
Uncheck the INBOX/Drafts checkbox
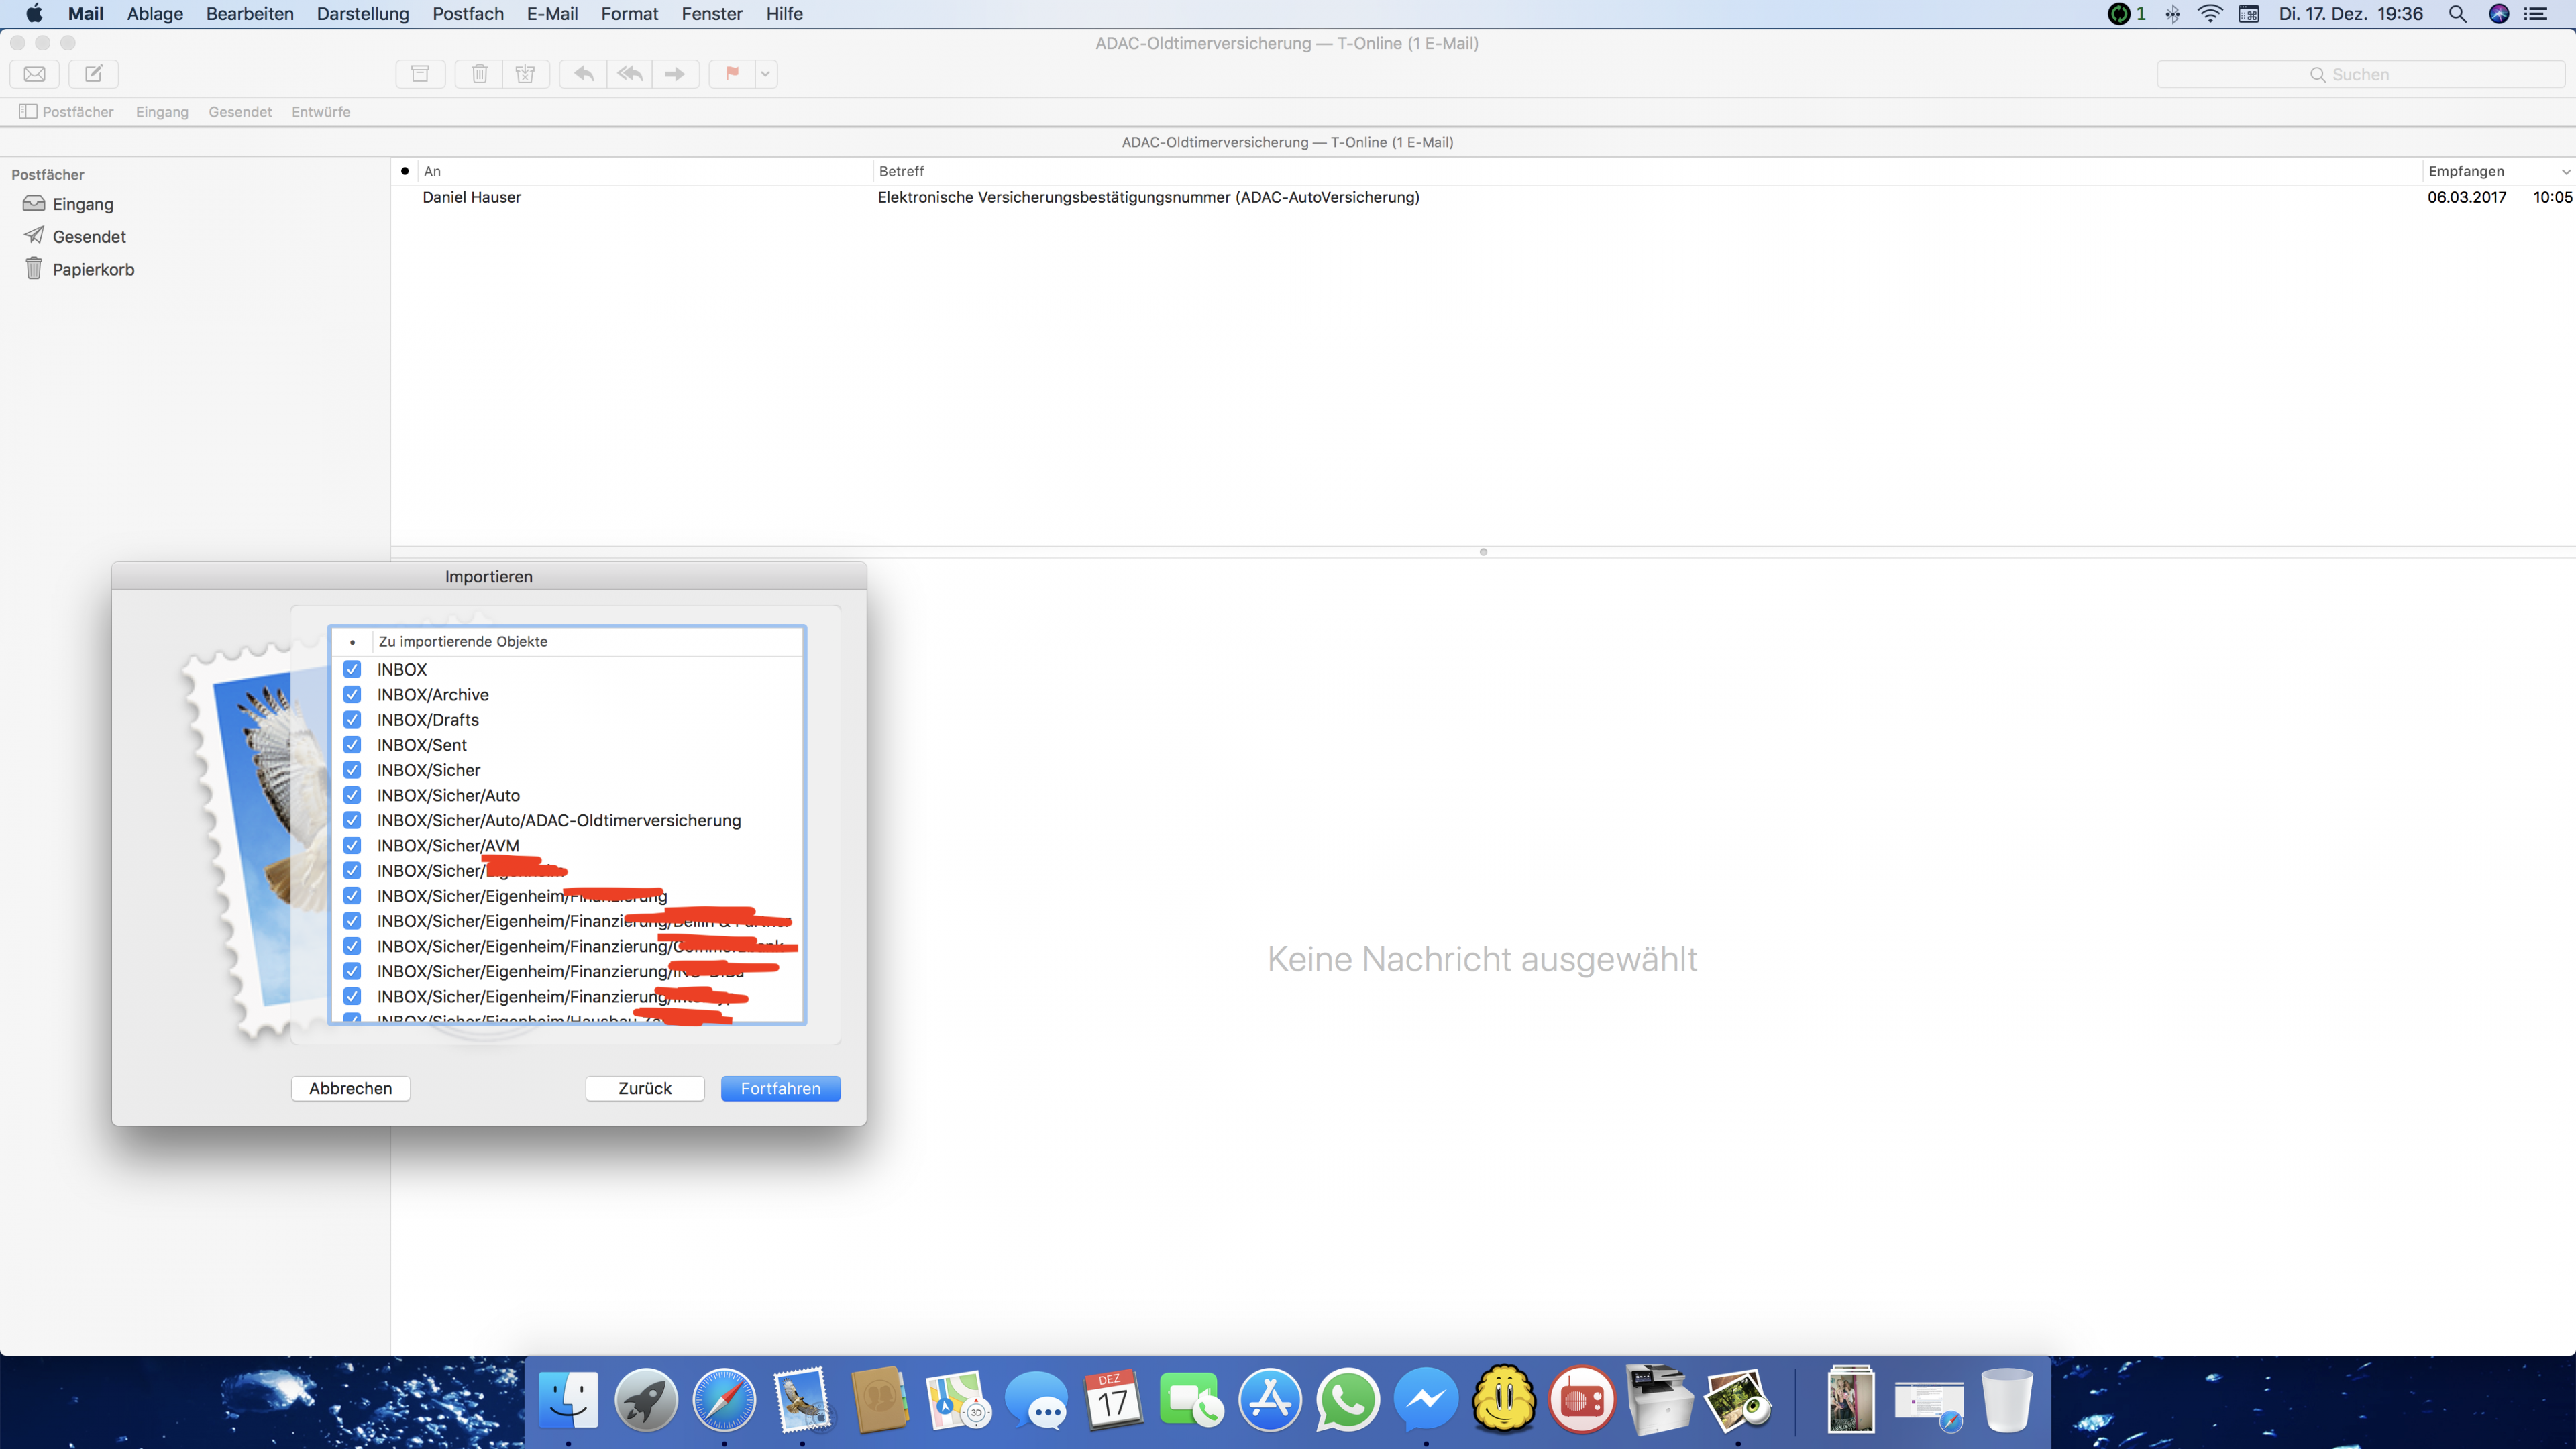(352, 720)
